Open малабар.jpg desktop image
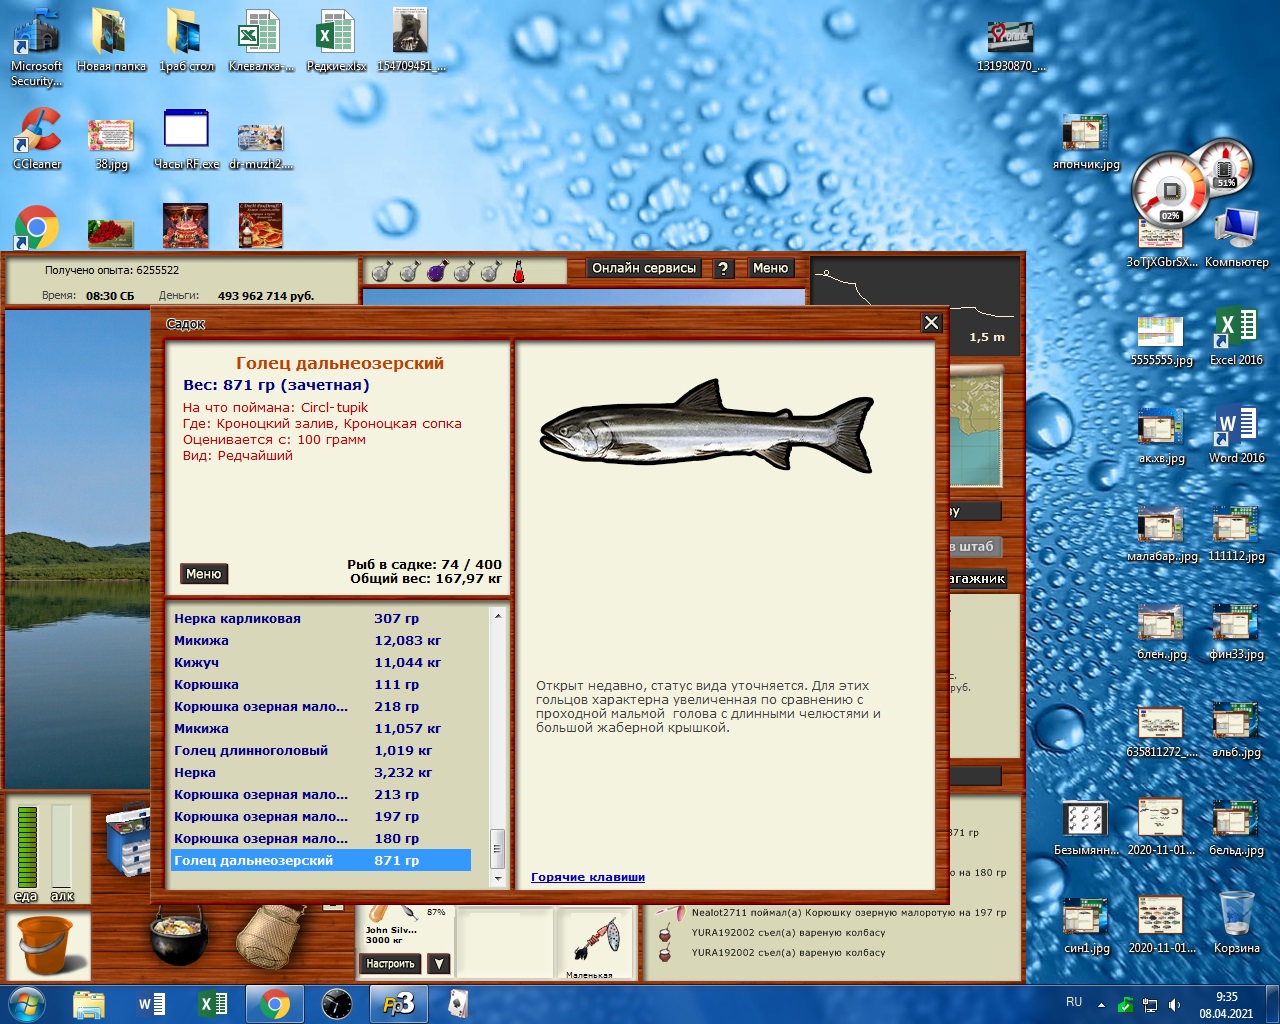 pos(1161,532)
